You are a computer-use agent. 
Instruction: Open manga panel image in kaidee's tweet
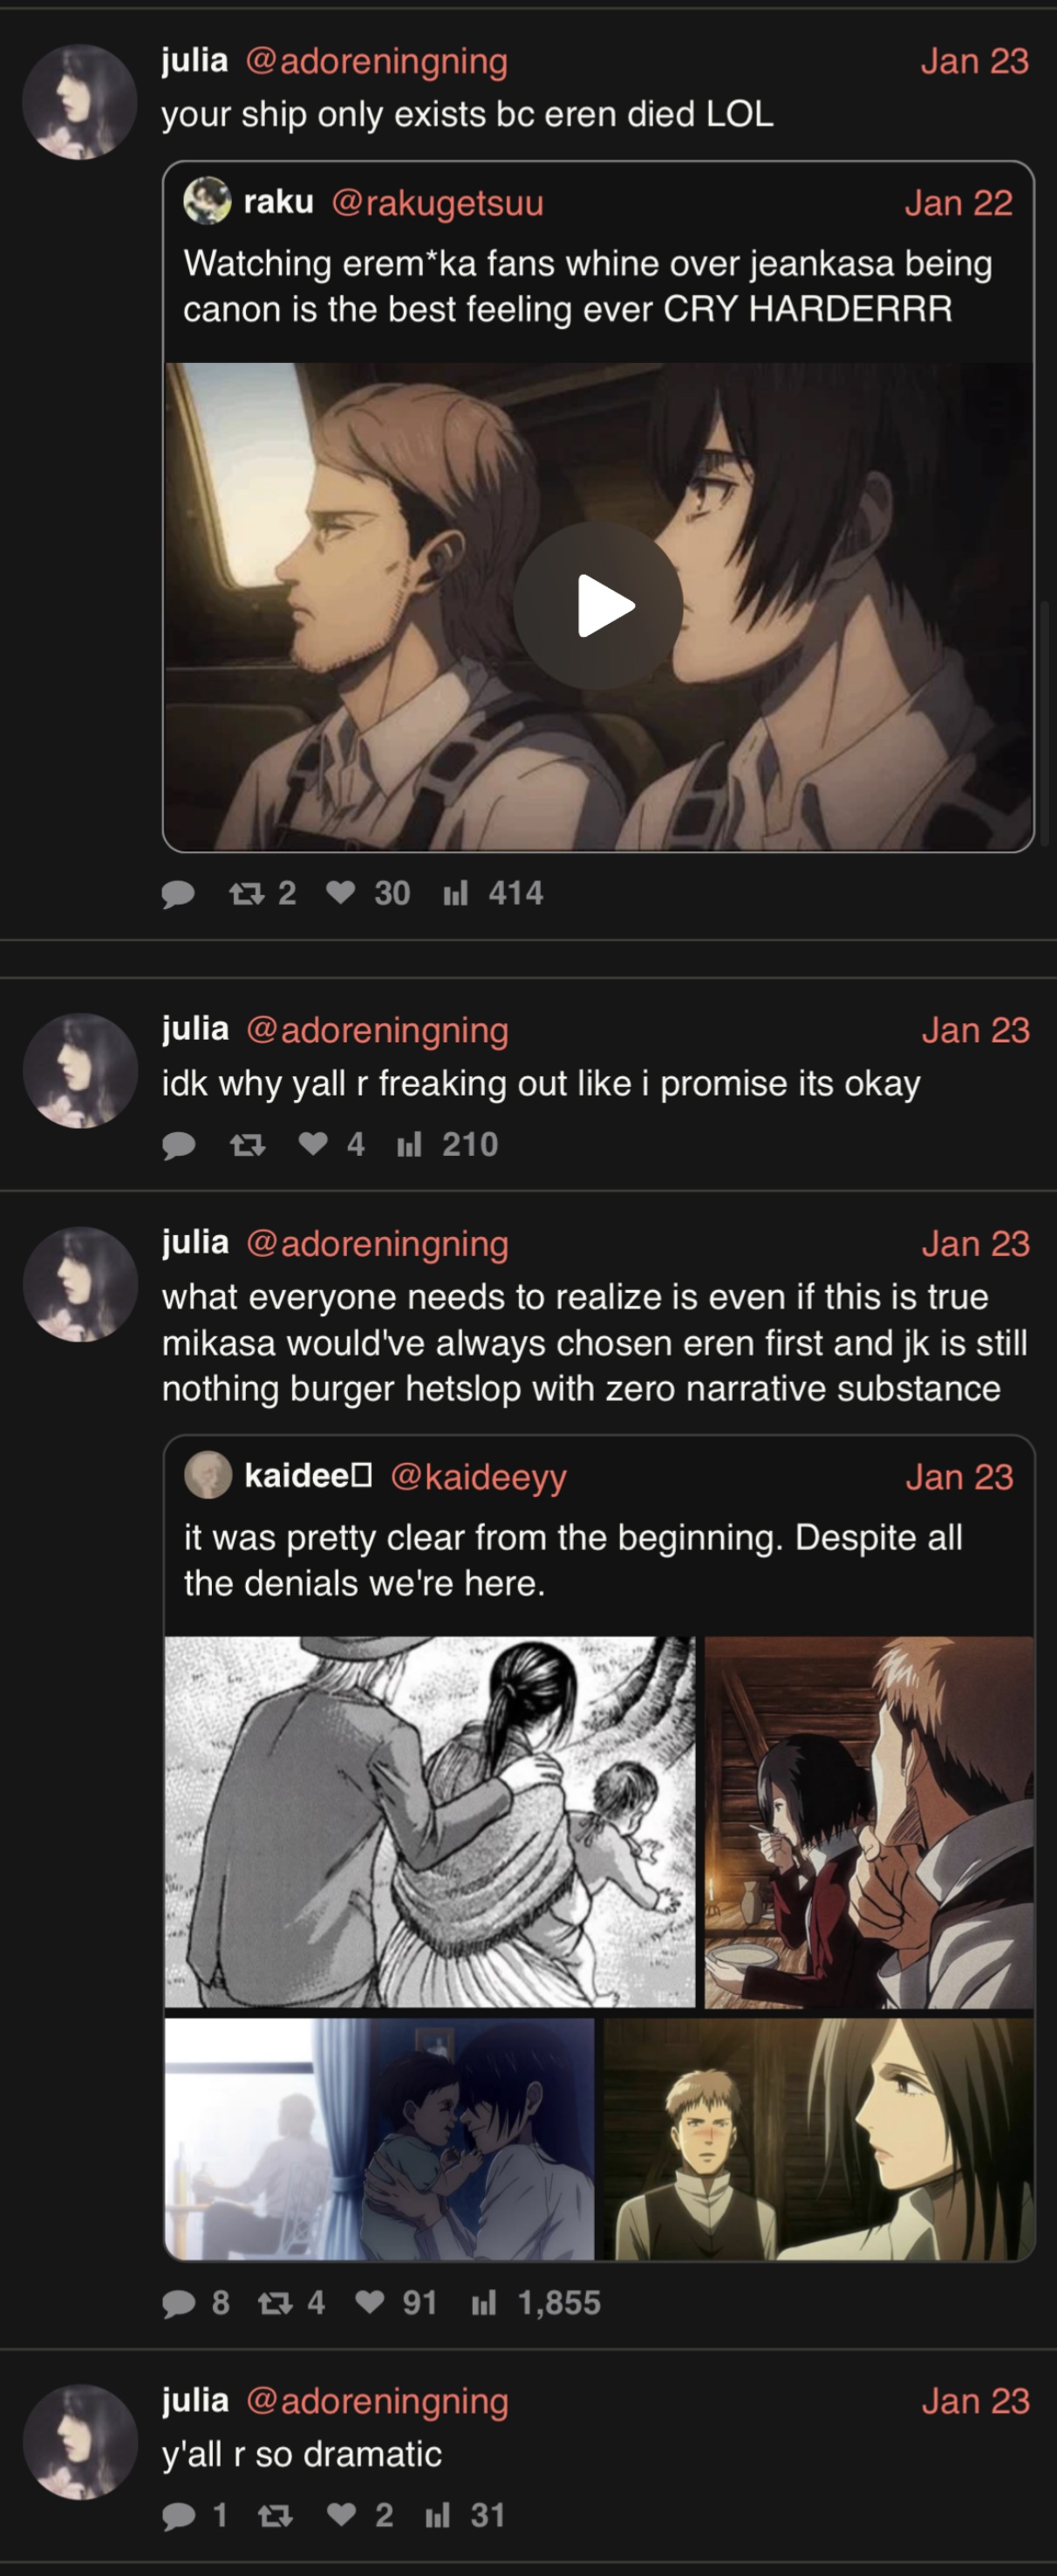tap(430, 1821)
